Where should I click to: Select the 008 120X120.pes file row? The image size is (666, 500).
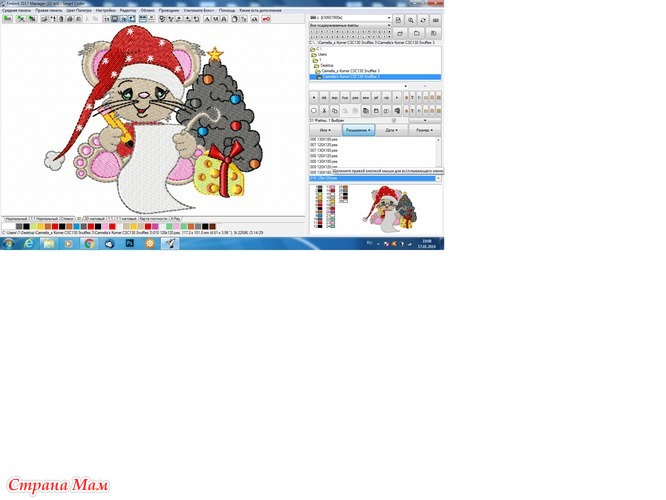pos(324,156)
